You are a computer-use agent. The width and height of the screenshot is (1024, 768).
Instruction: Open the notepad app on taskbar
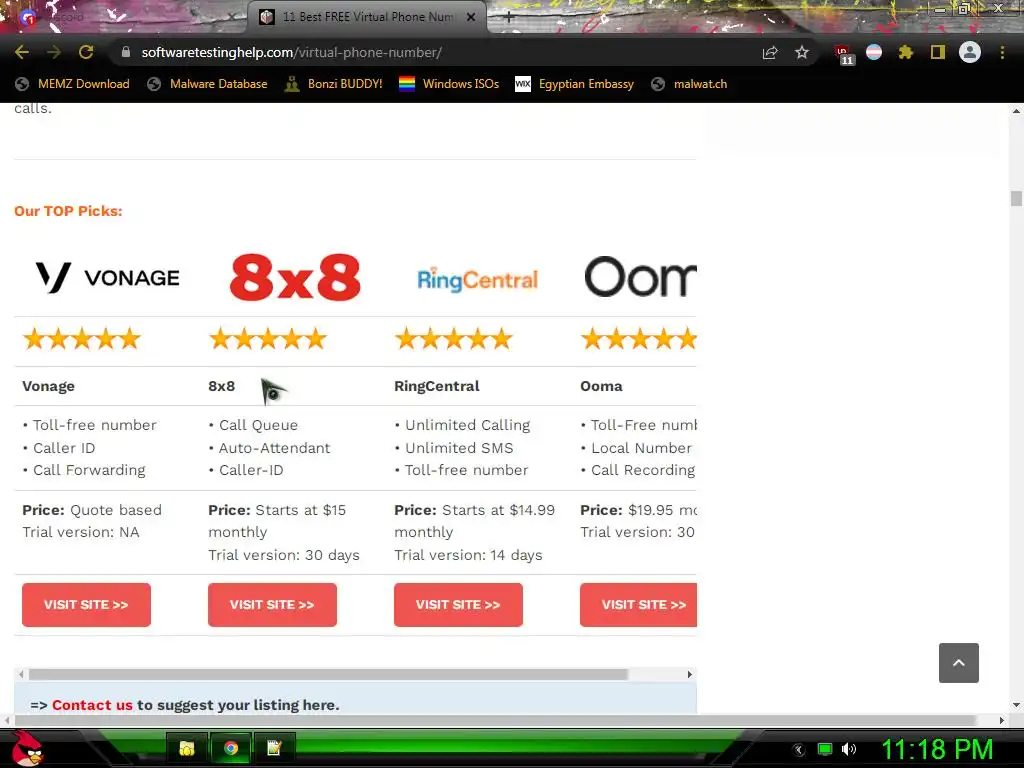[274, 748]
